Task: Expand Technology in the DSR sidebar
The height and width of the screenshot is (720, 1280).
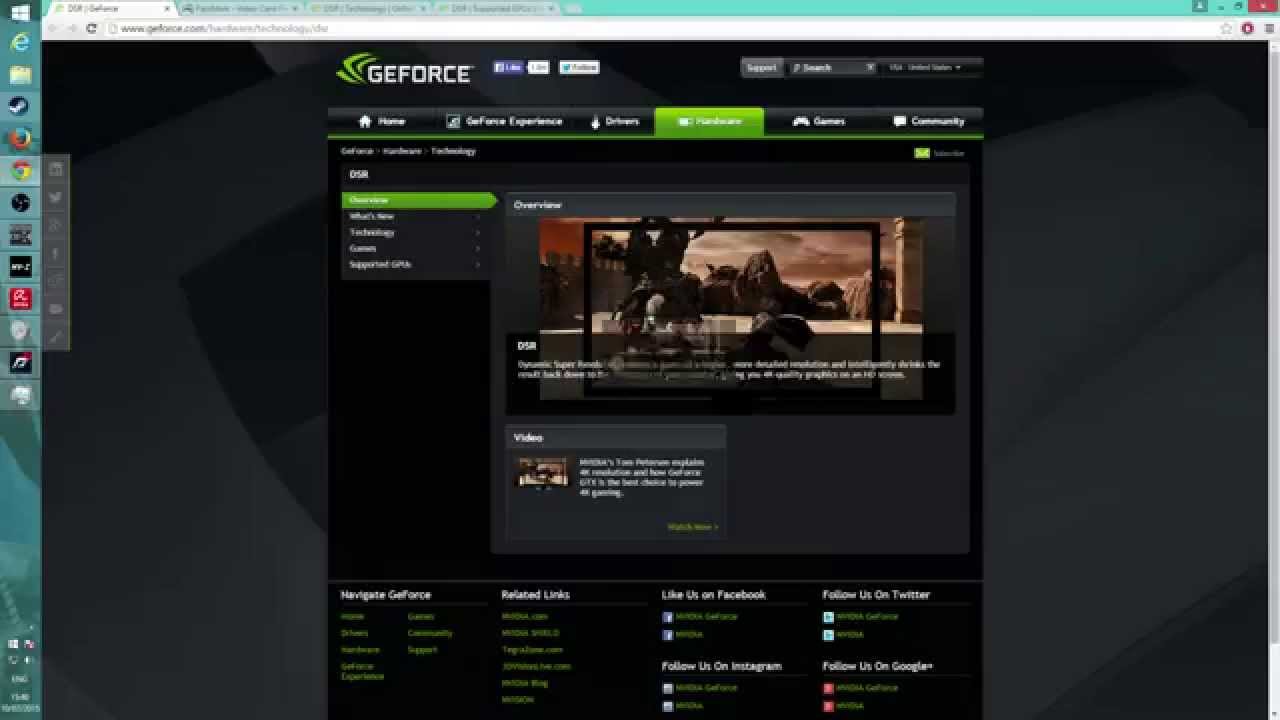Action: (x=414, y=232)
